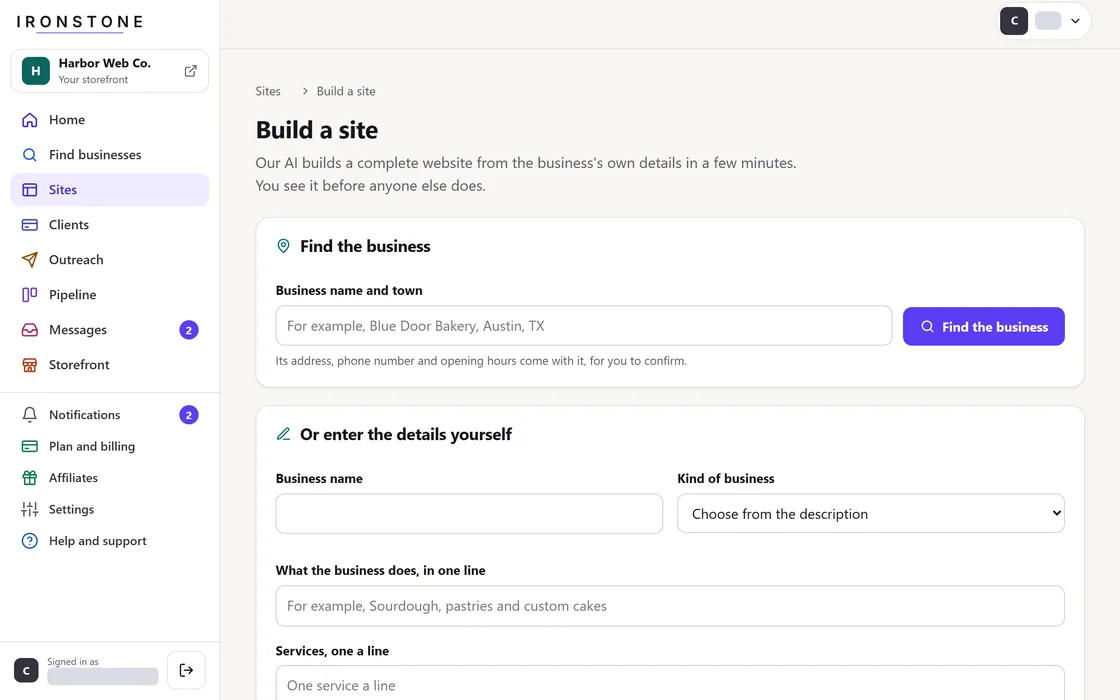Open Settings page
The image size is (1120, 700).
pos(110,509)
